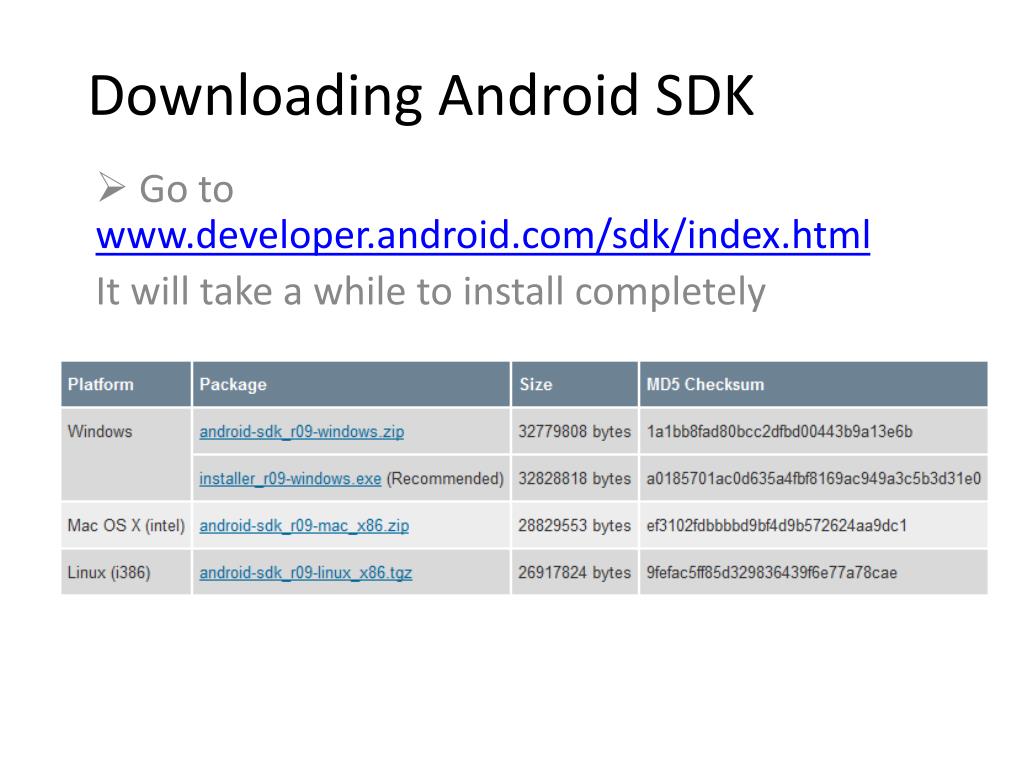
Task: Click the Platform column header
Action: click(126, 384)
